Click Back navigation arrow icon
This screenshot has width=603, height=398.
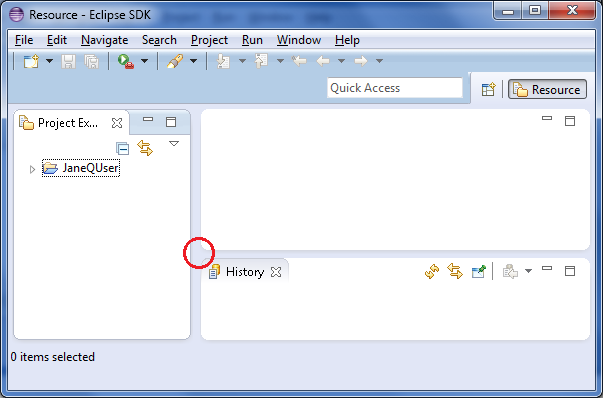click(x=323, y=61)
